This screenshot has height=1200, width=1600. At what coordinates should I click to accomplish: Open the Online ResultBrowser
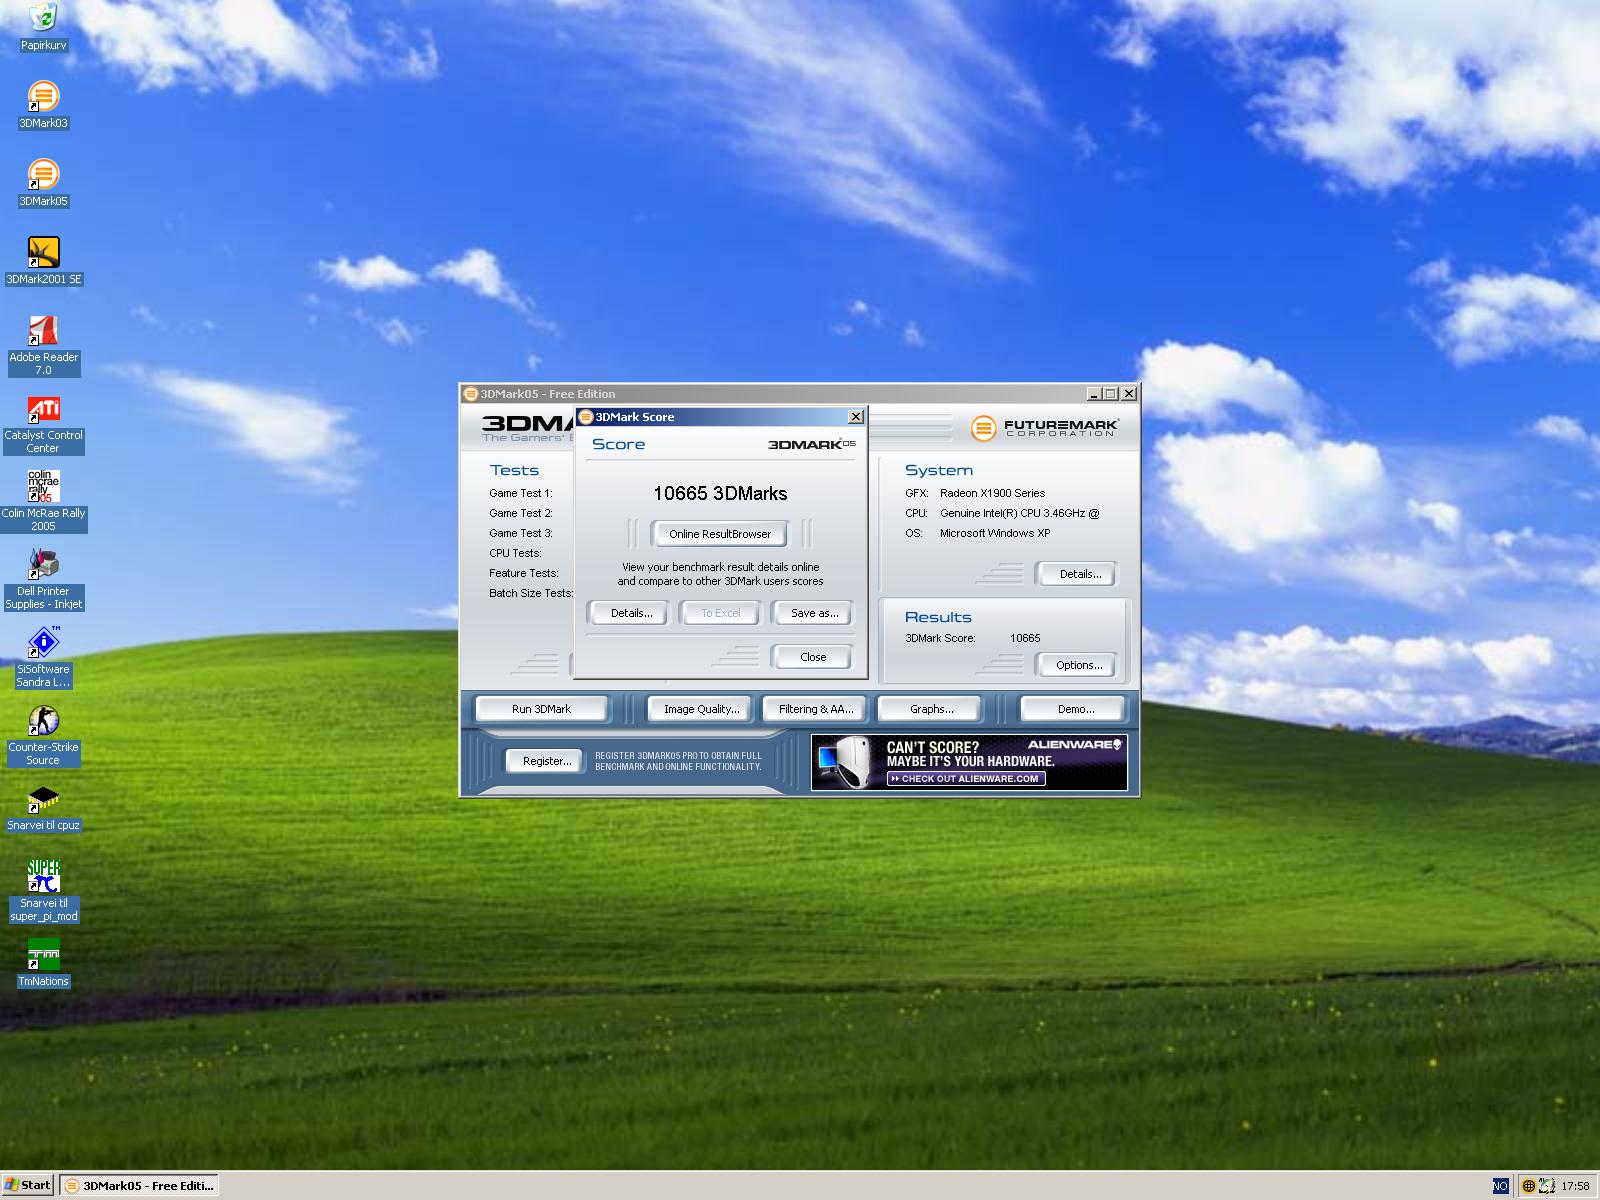(x=720, y=534)
